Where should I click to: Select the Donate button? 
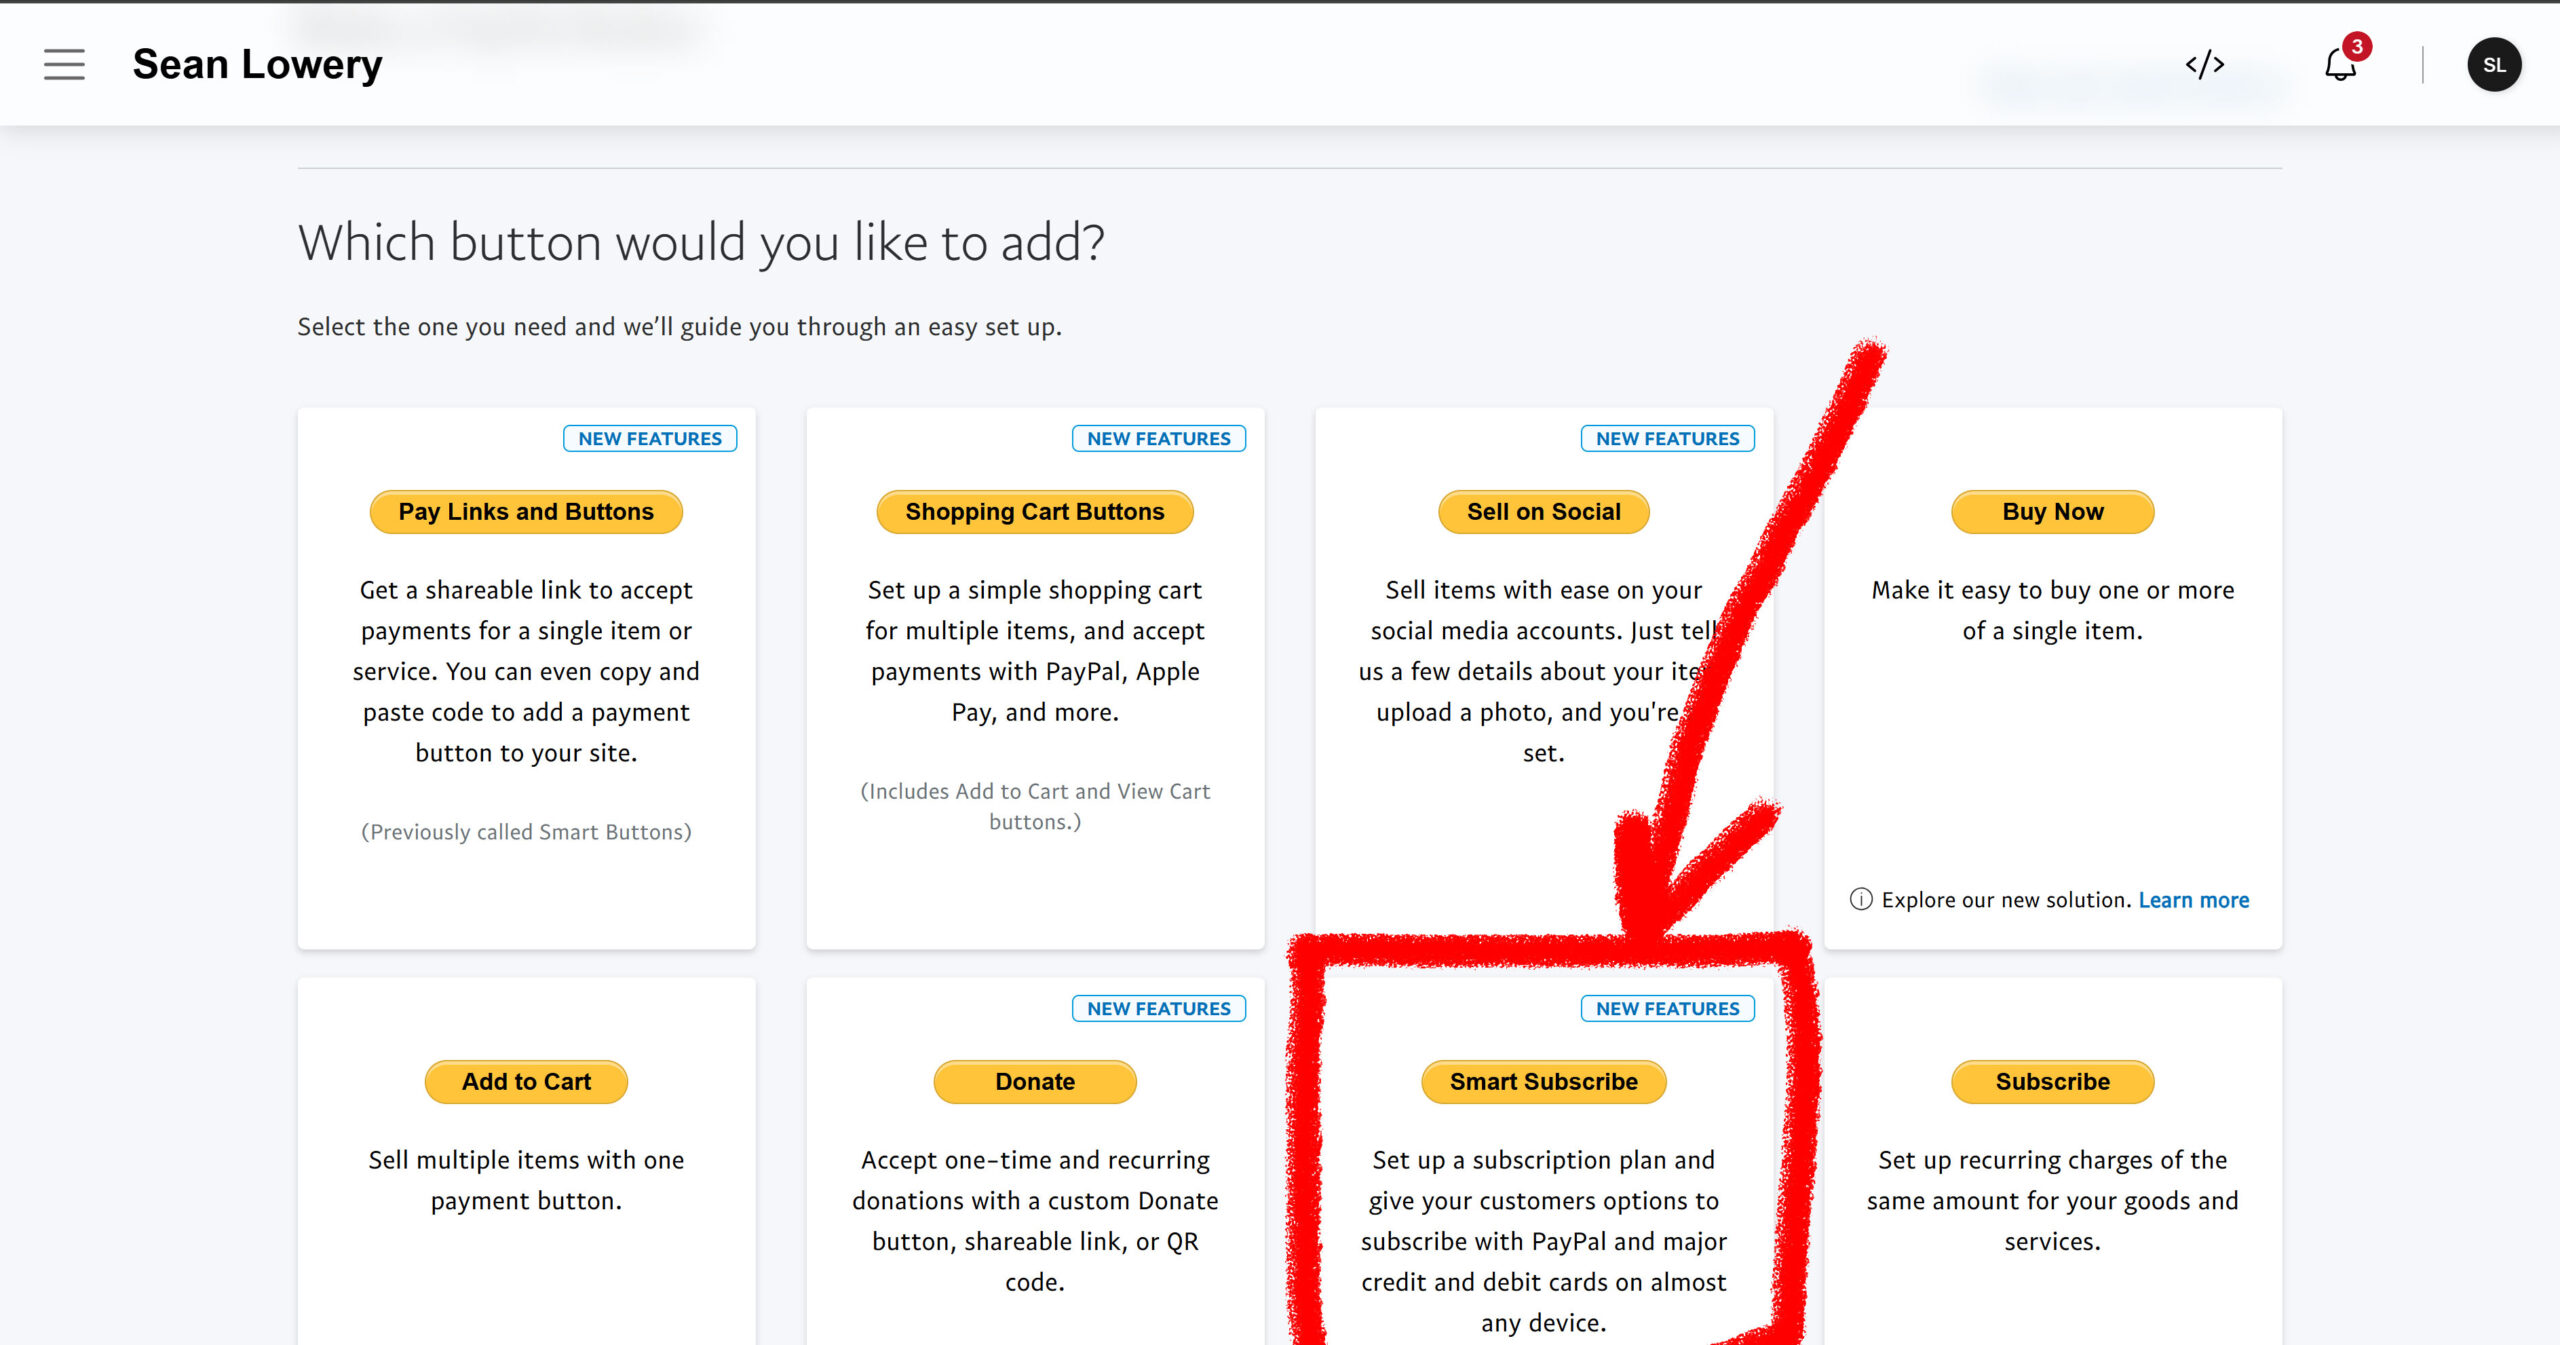point(1035,1081)
